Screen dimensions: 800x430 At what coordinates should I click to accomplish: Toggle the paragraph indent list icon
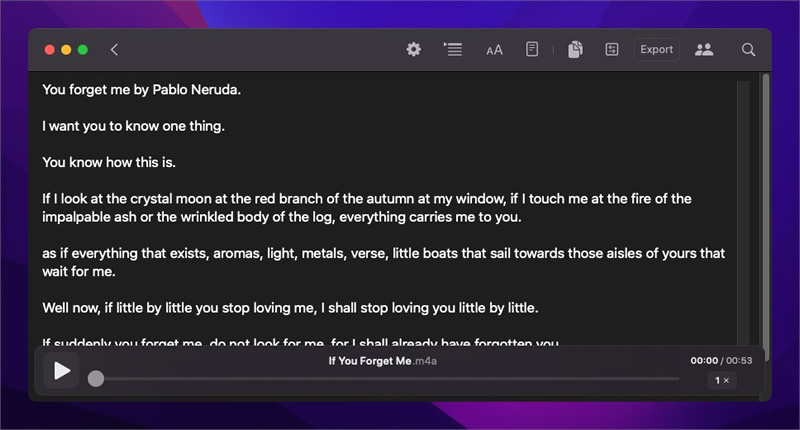(453, 49)
